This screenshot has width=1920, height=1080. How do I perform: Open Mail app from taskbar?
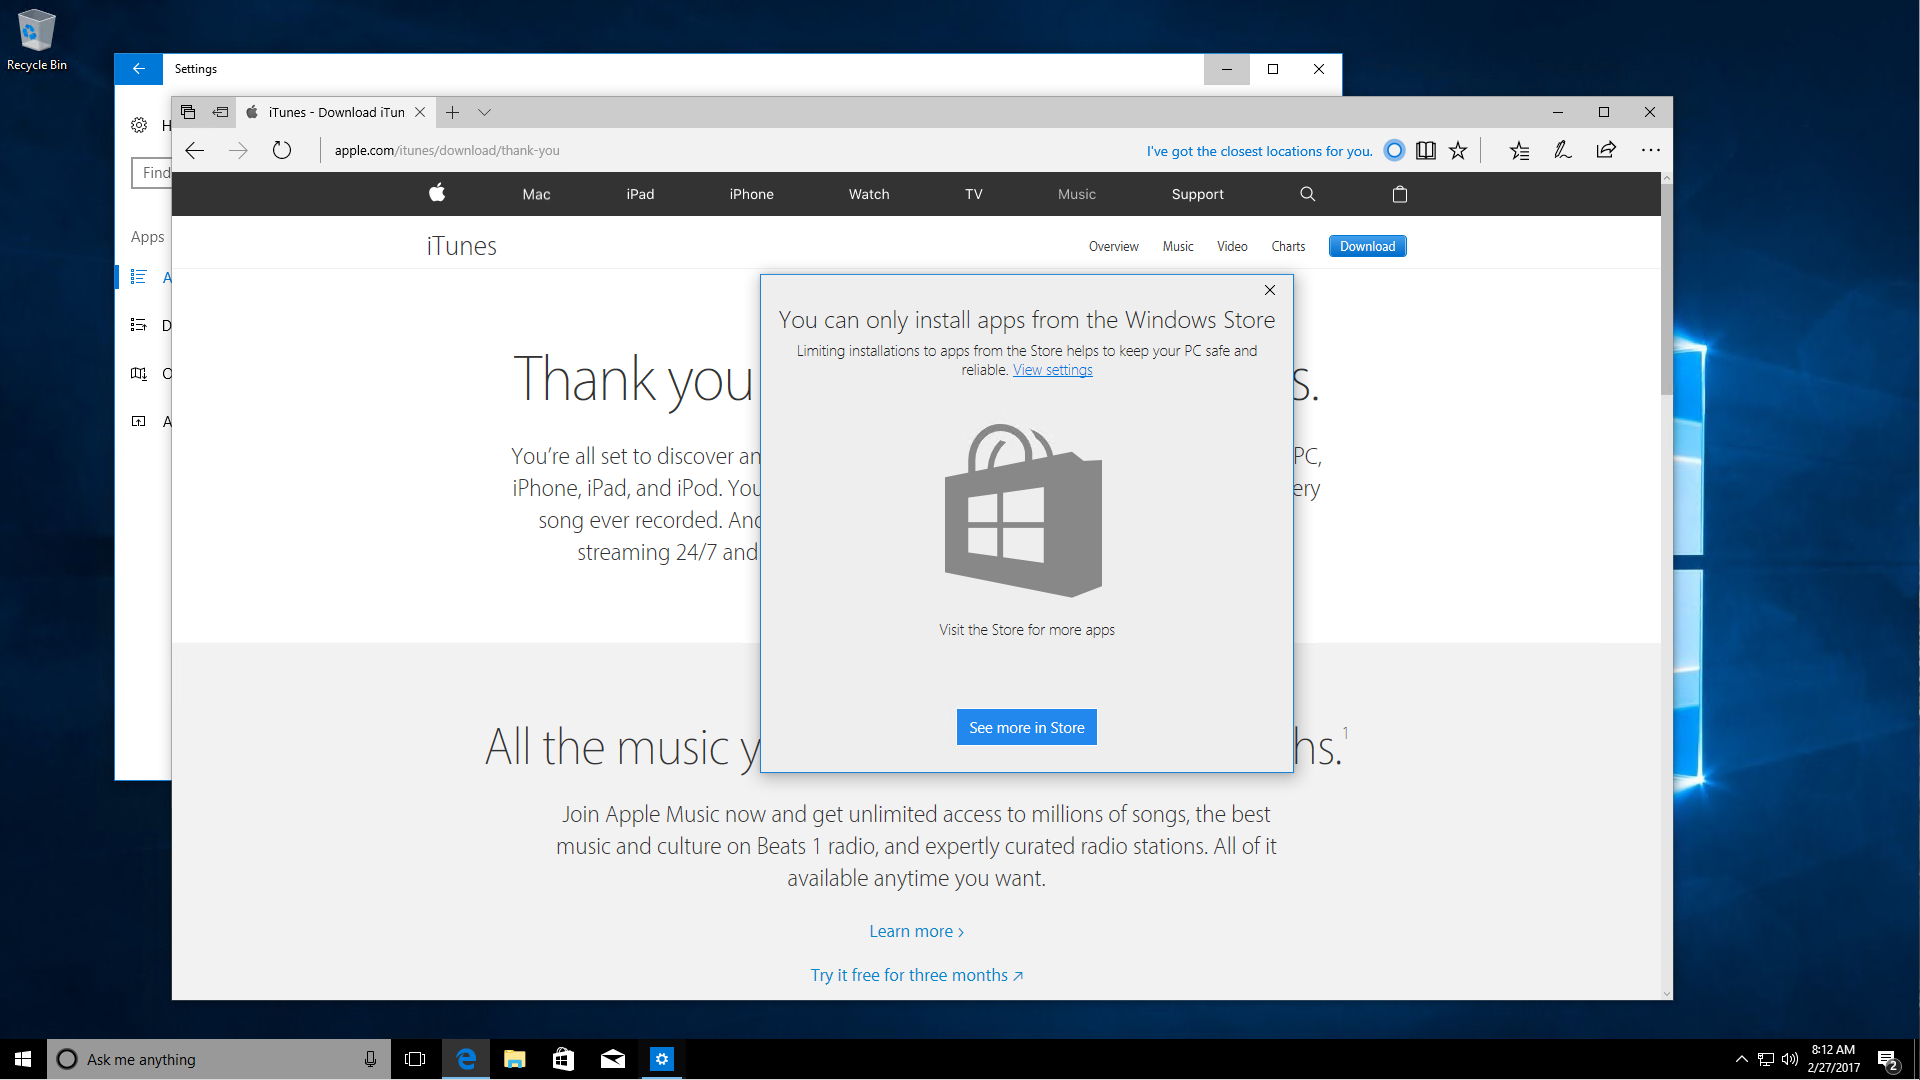[613, 1059]
